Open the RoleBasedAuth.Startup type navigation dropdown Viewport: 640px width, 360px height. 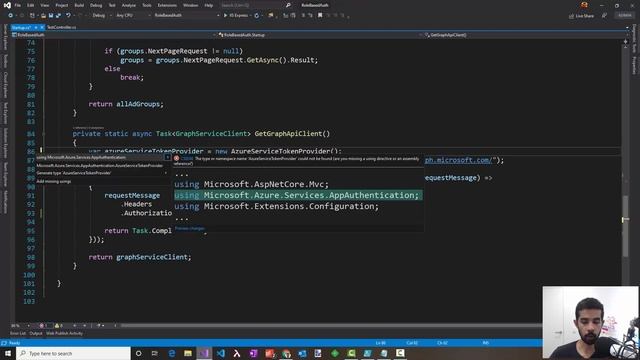320,35
